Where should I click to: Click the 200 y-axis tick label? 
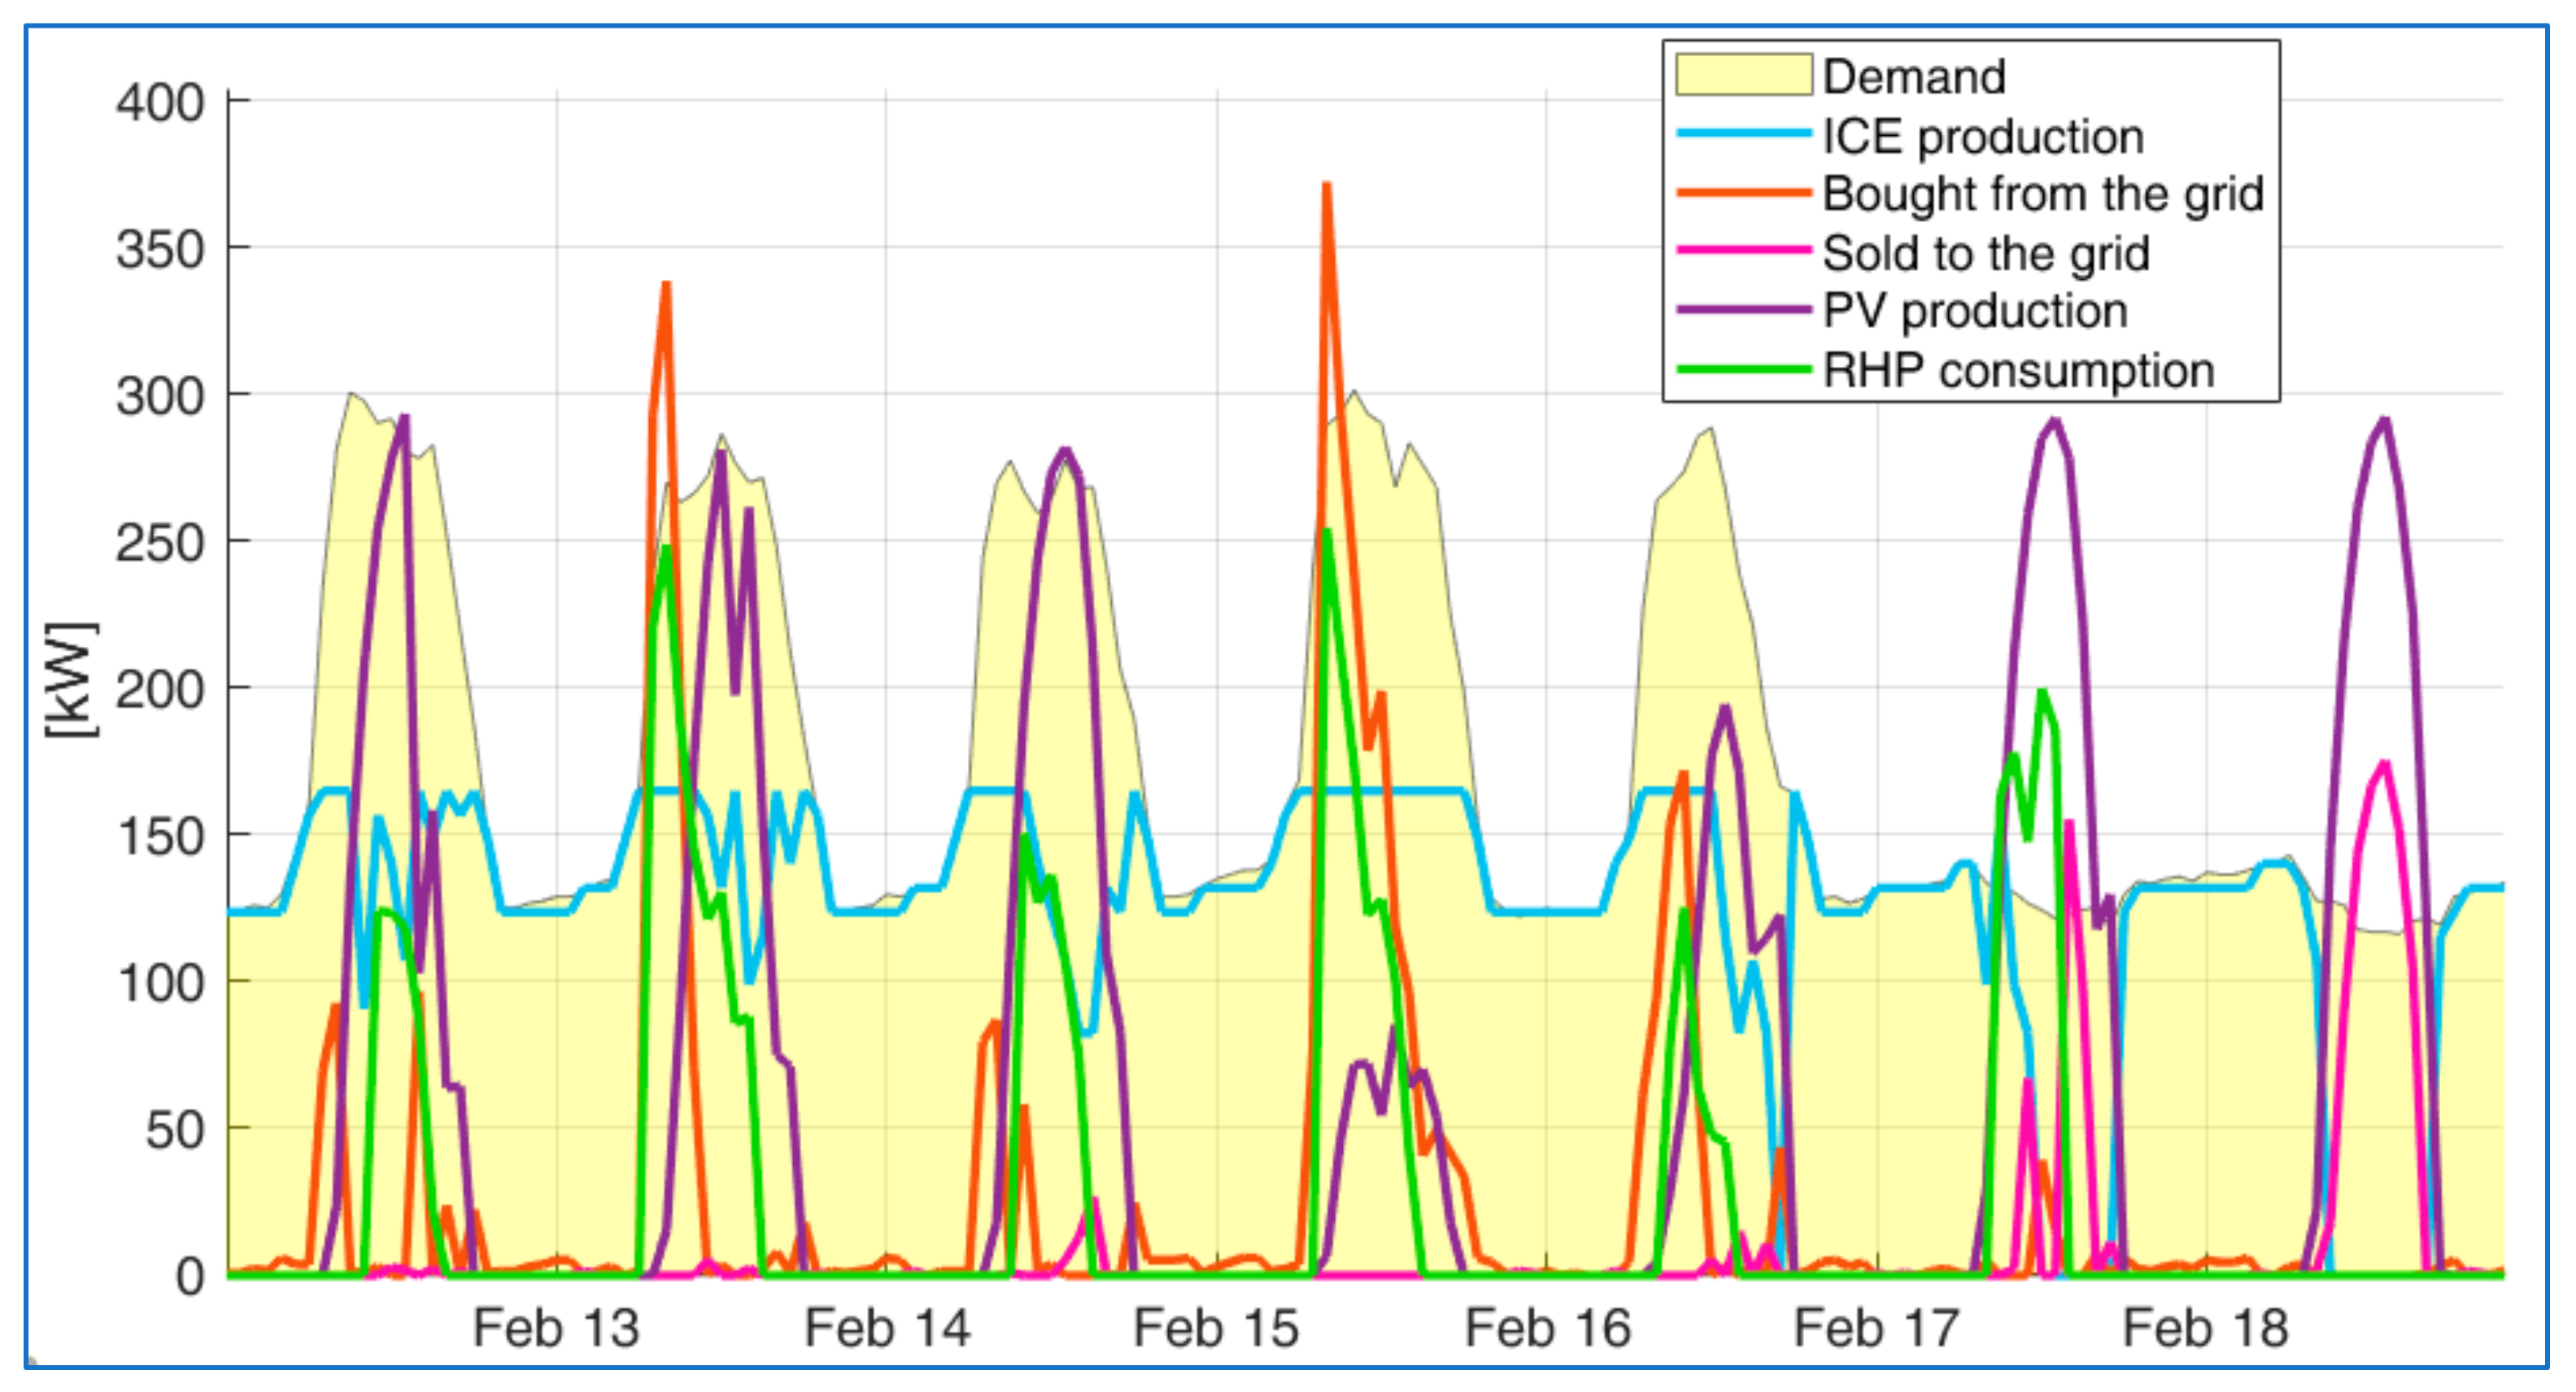coord(160,689)
